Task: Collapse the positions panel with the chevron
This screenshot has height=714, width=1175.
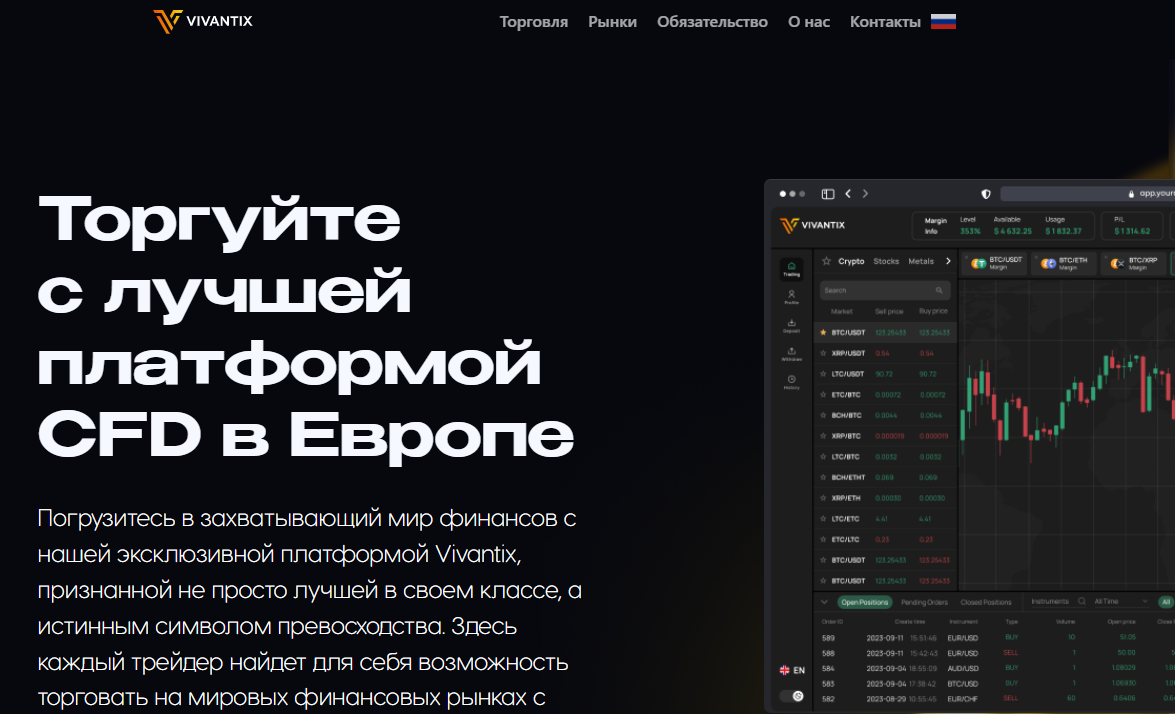Action: 824,602
